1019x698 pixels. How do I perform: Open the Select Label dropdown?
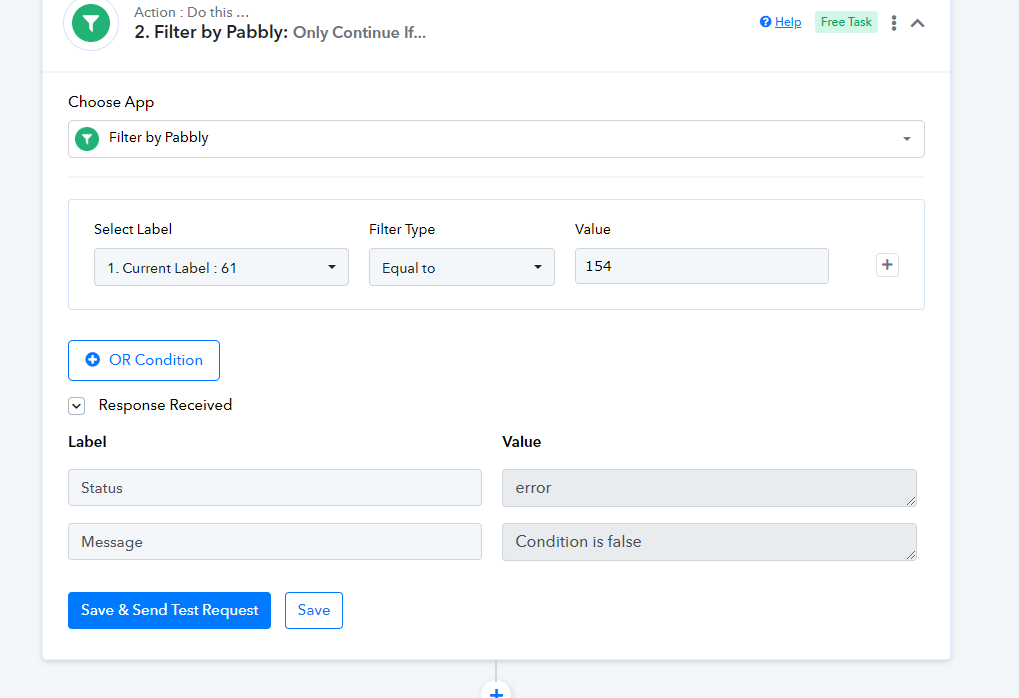pyautogui.click(x=222, y=267)
